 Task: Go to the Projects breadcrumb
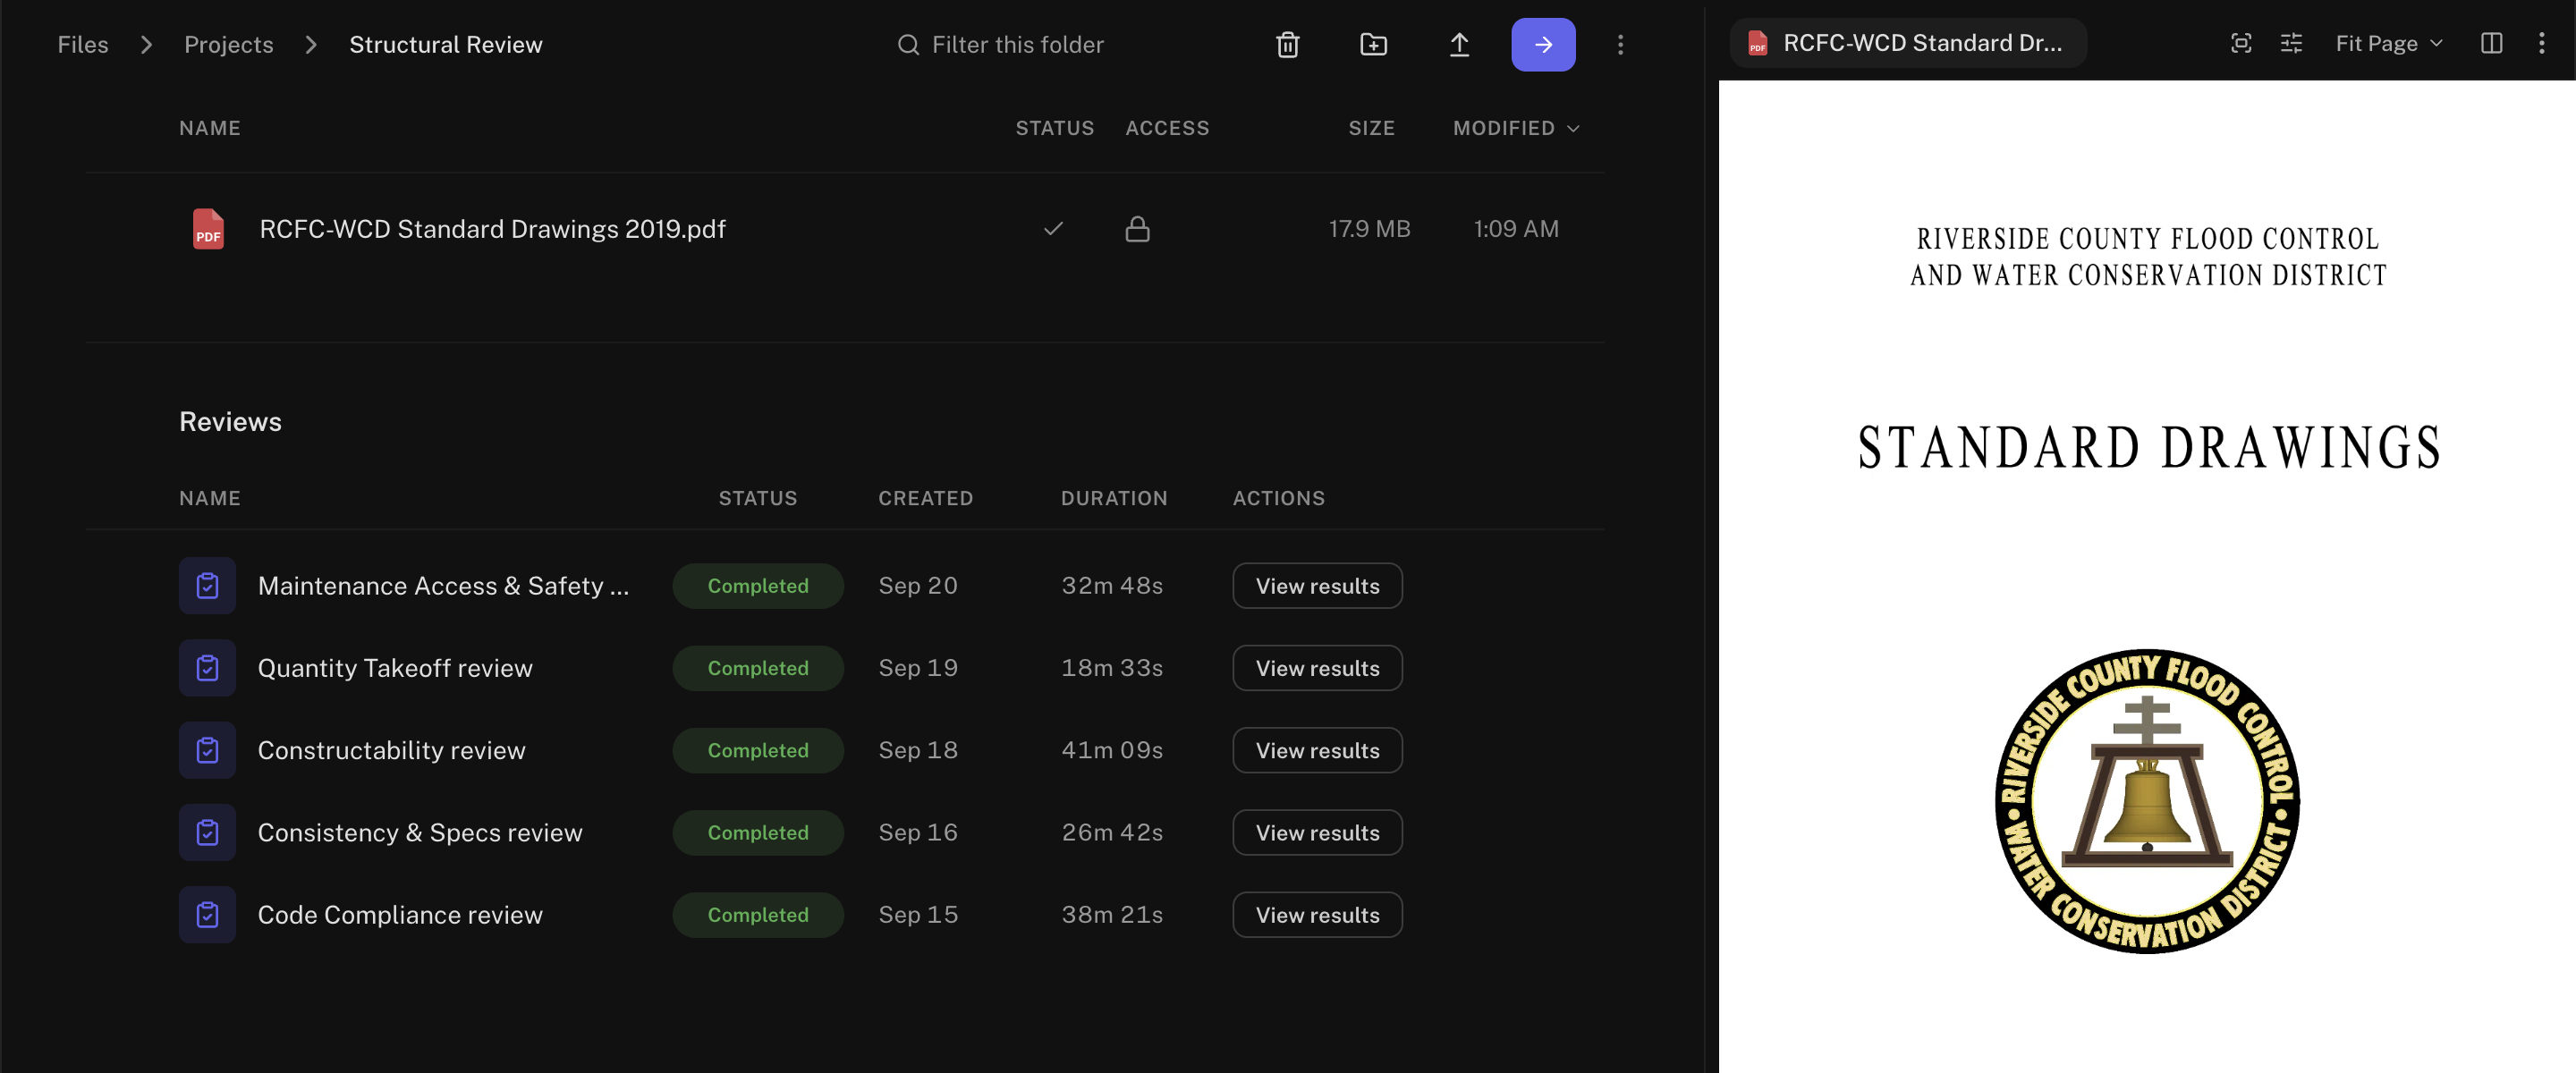tap(229, 45)
